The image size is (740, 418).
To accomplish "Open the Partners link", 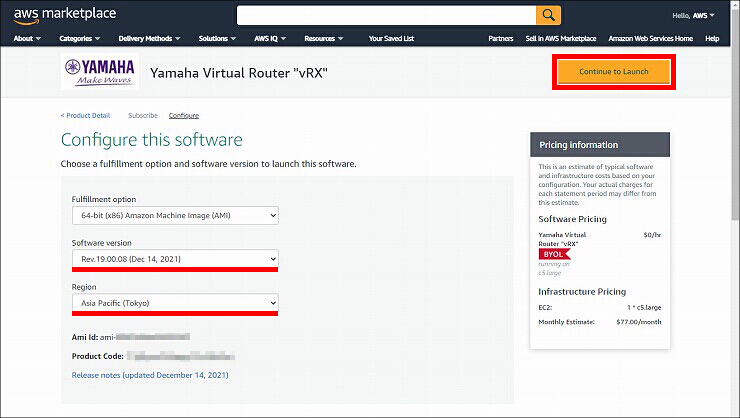I will pyautogui.click(x=501, y=39).
